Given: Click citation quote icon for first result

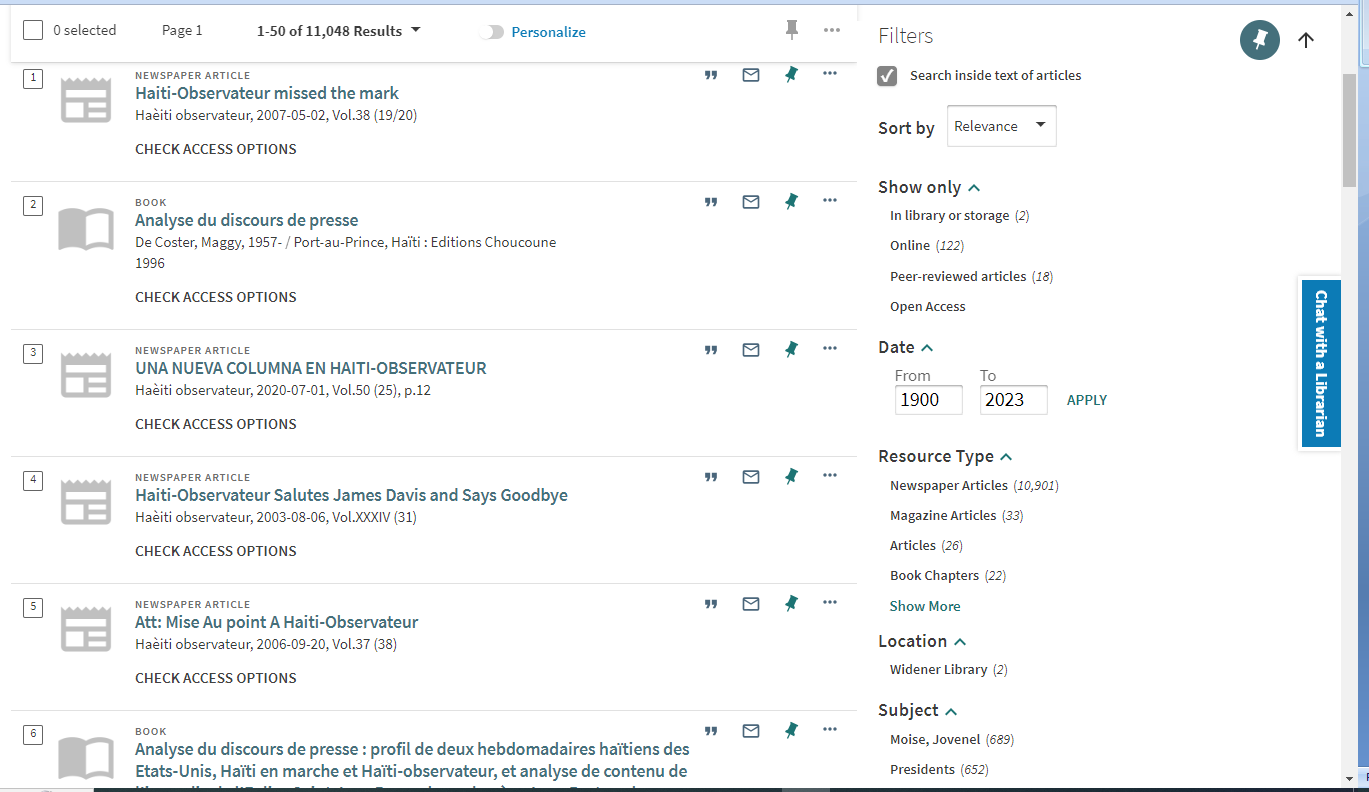Looking at the screenshot, I should [711, 75].
